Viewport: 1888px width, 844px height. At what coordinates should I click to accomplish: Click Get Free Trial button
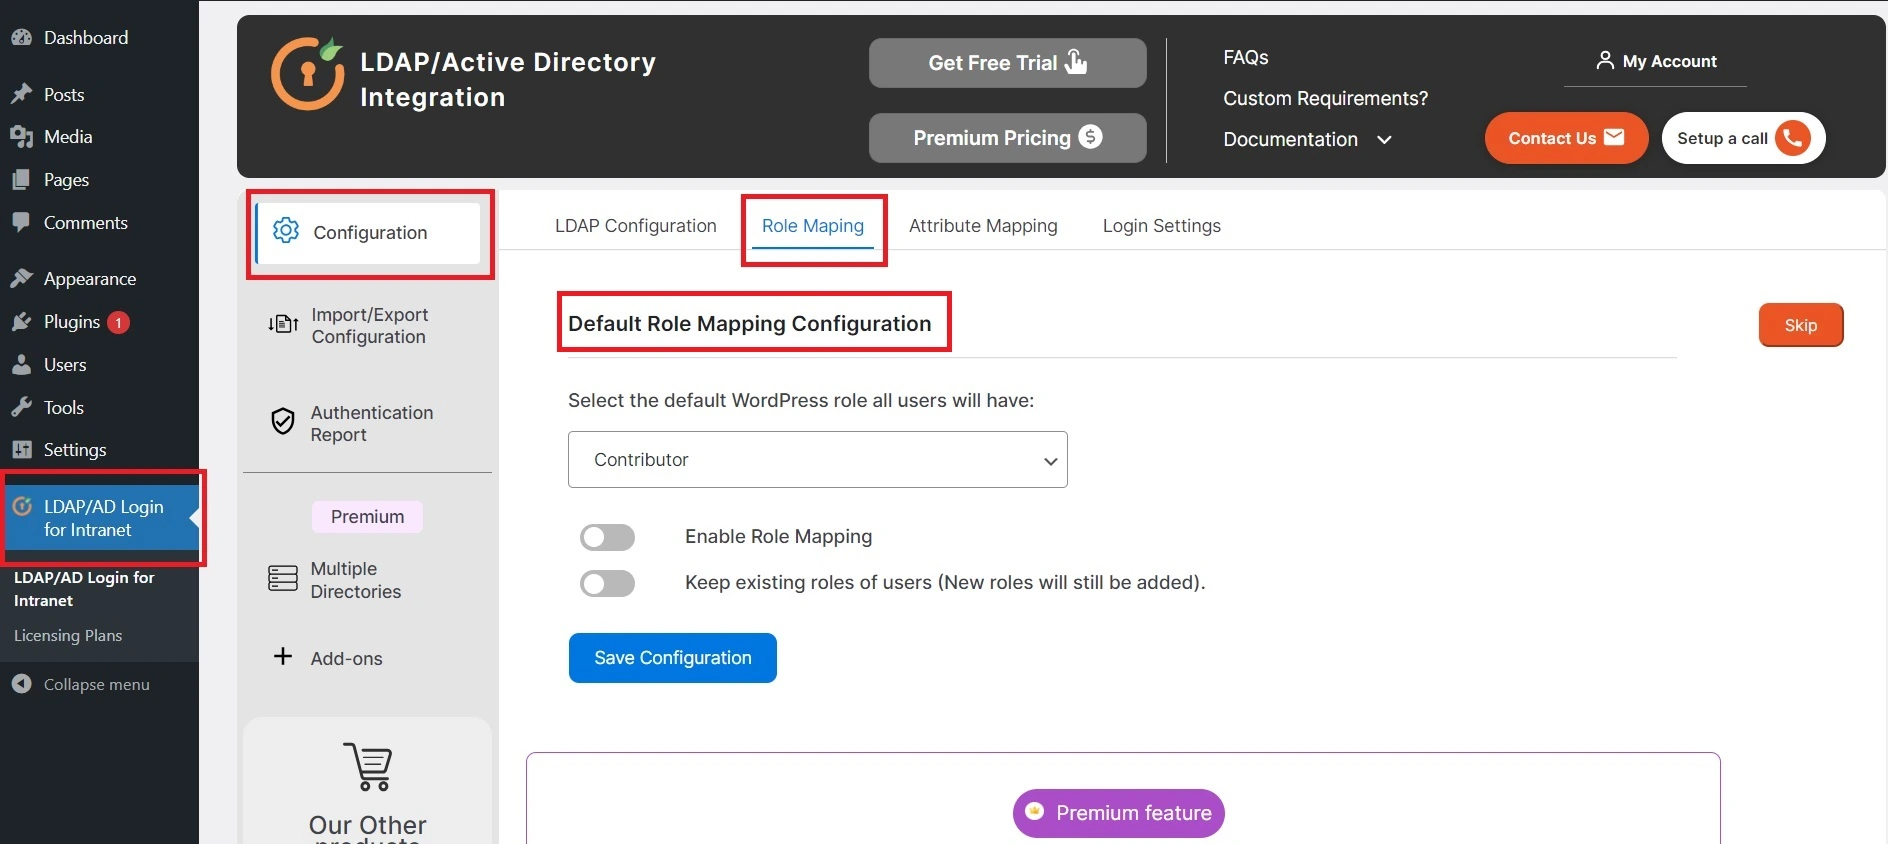pos(1008,63)
